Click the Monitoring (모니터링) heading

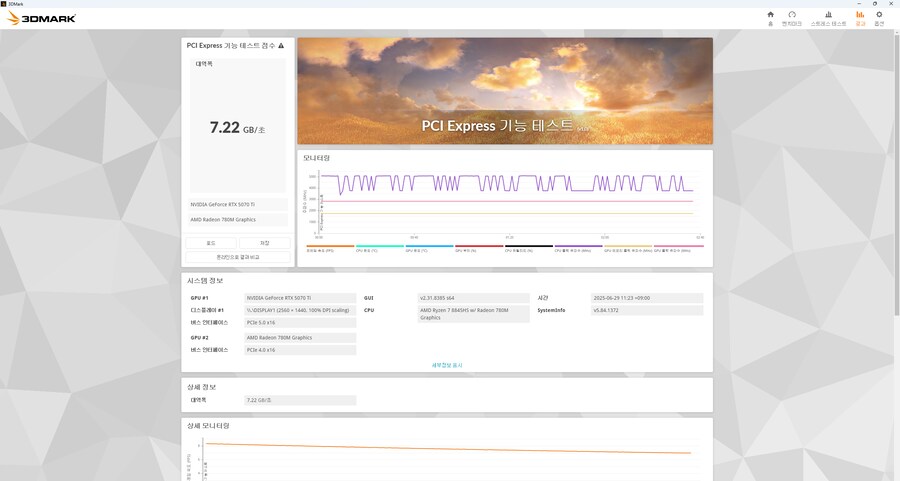click(316, 158)
